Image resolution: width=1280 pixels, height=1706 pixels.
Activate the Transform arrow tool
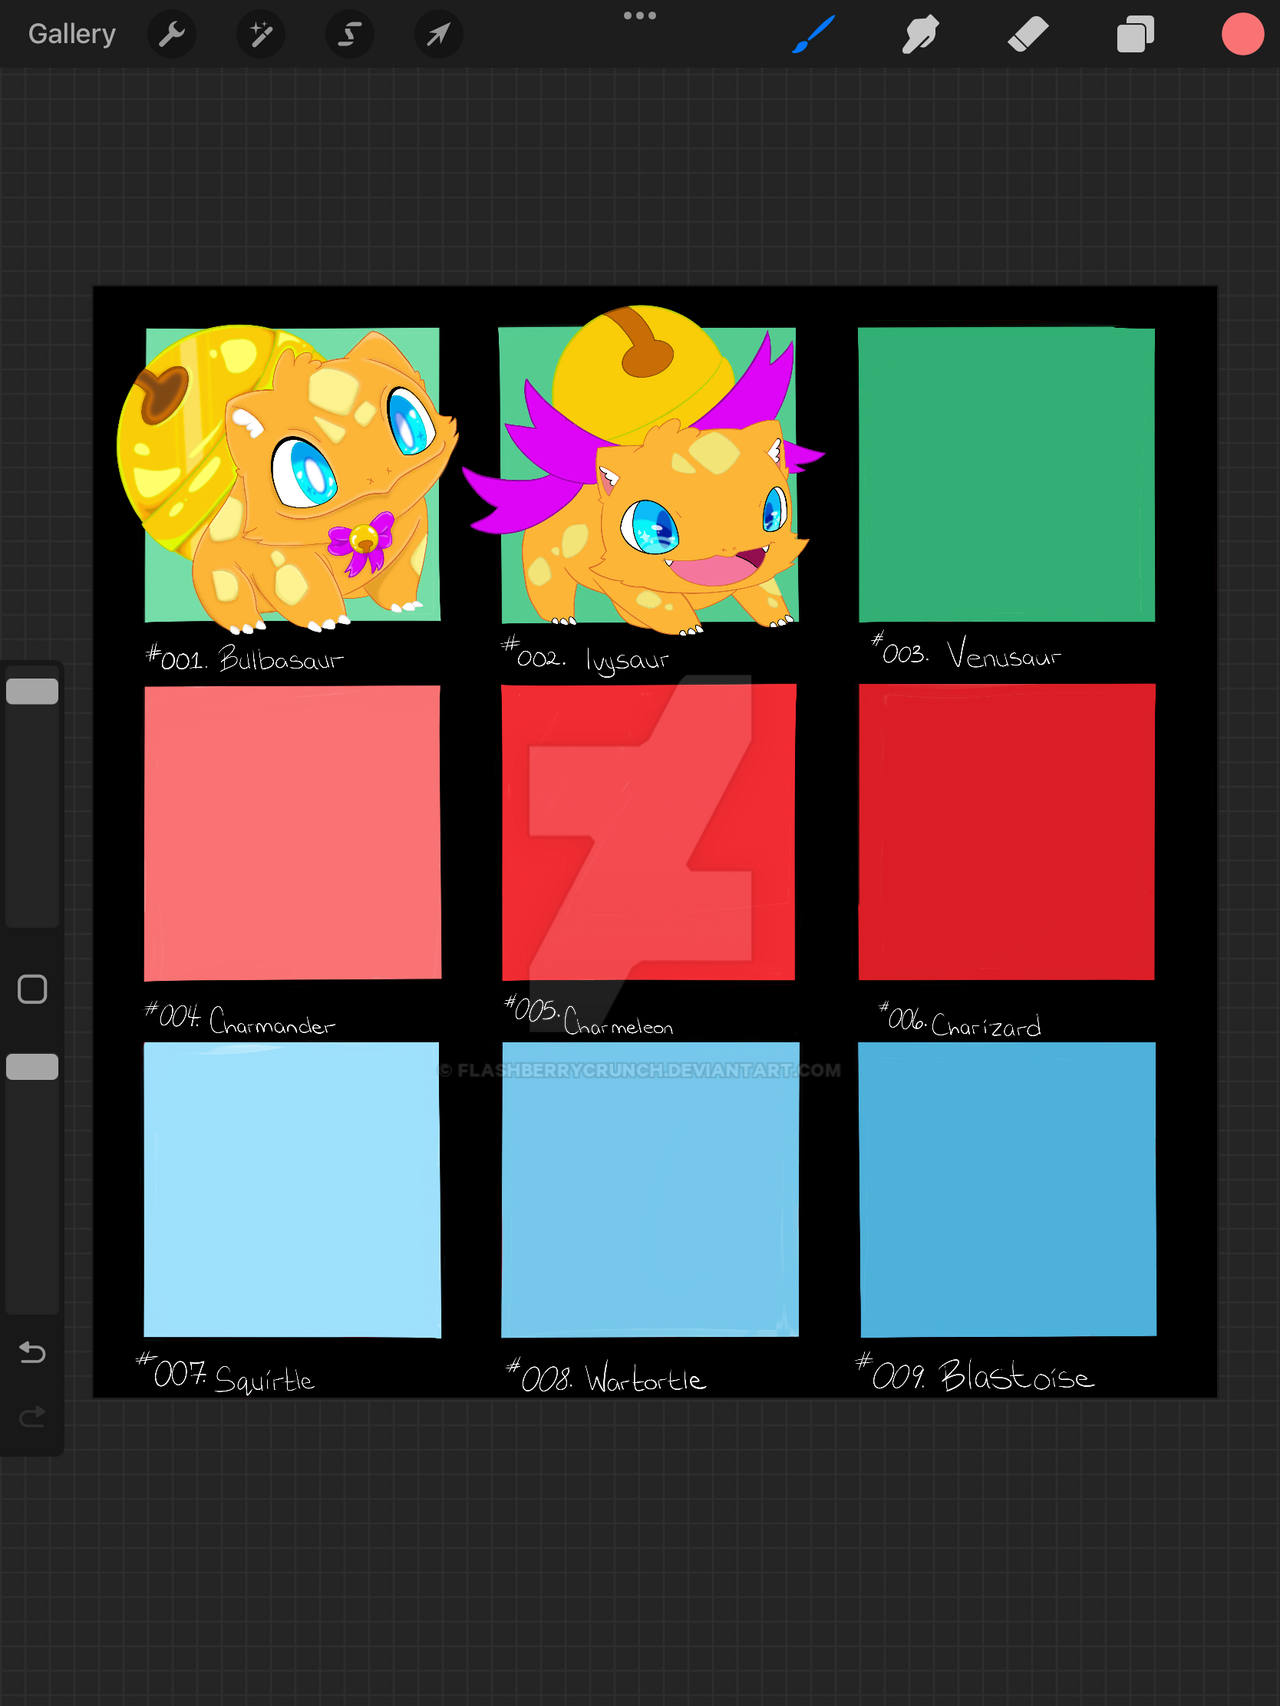(438, 34)
